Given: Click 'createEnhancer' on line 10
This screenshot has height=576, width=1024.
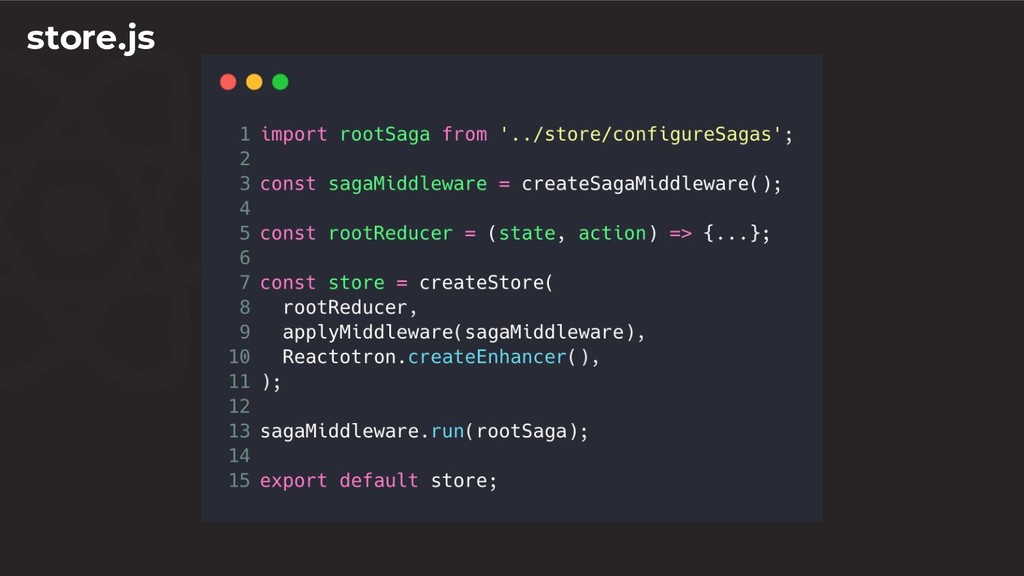Looking at the screenshot, I should [487, 357].
